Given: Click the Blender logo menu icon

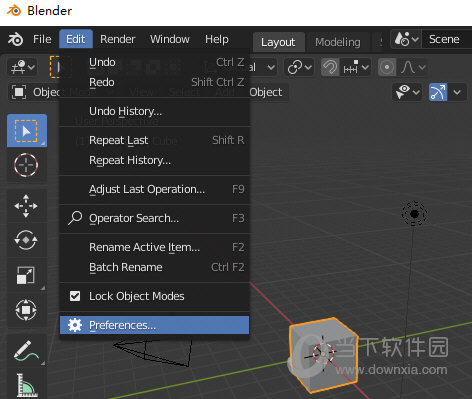Looking at the screenshot, I should tap(15, 39).
